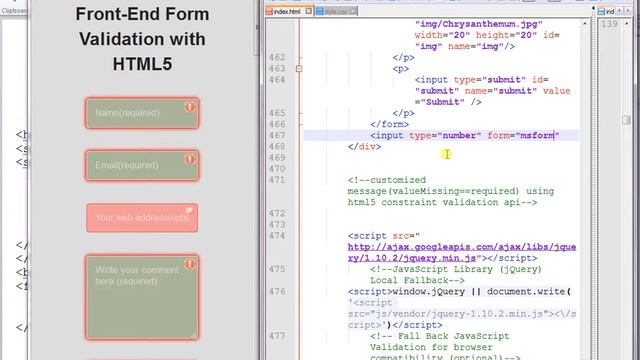Click the browser page scrollbar thumb
This screenshot has width=640, height=360.
pyautogui.click(x=257, y=28)
